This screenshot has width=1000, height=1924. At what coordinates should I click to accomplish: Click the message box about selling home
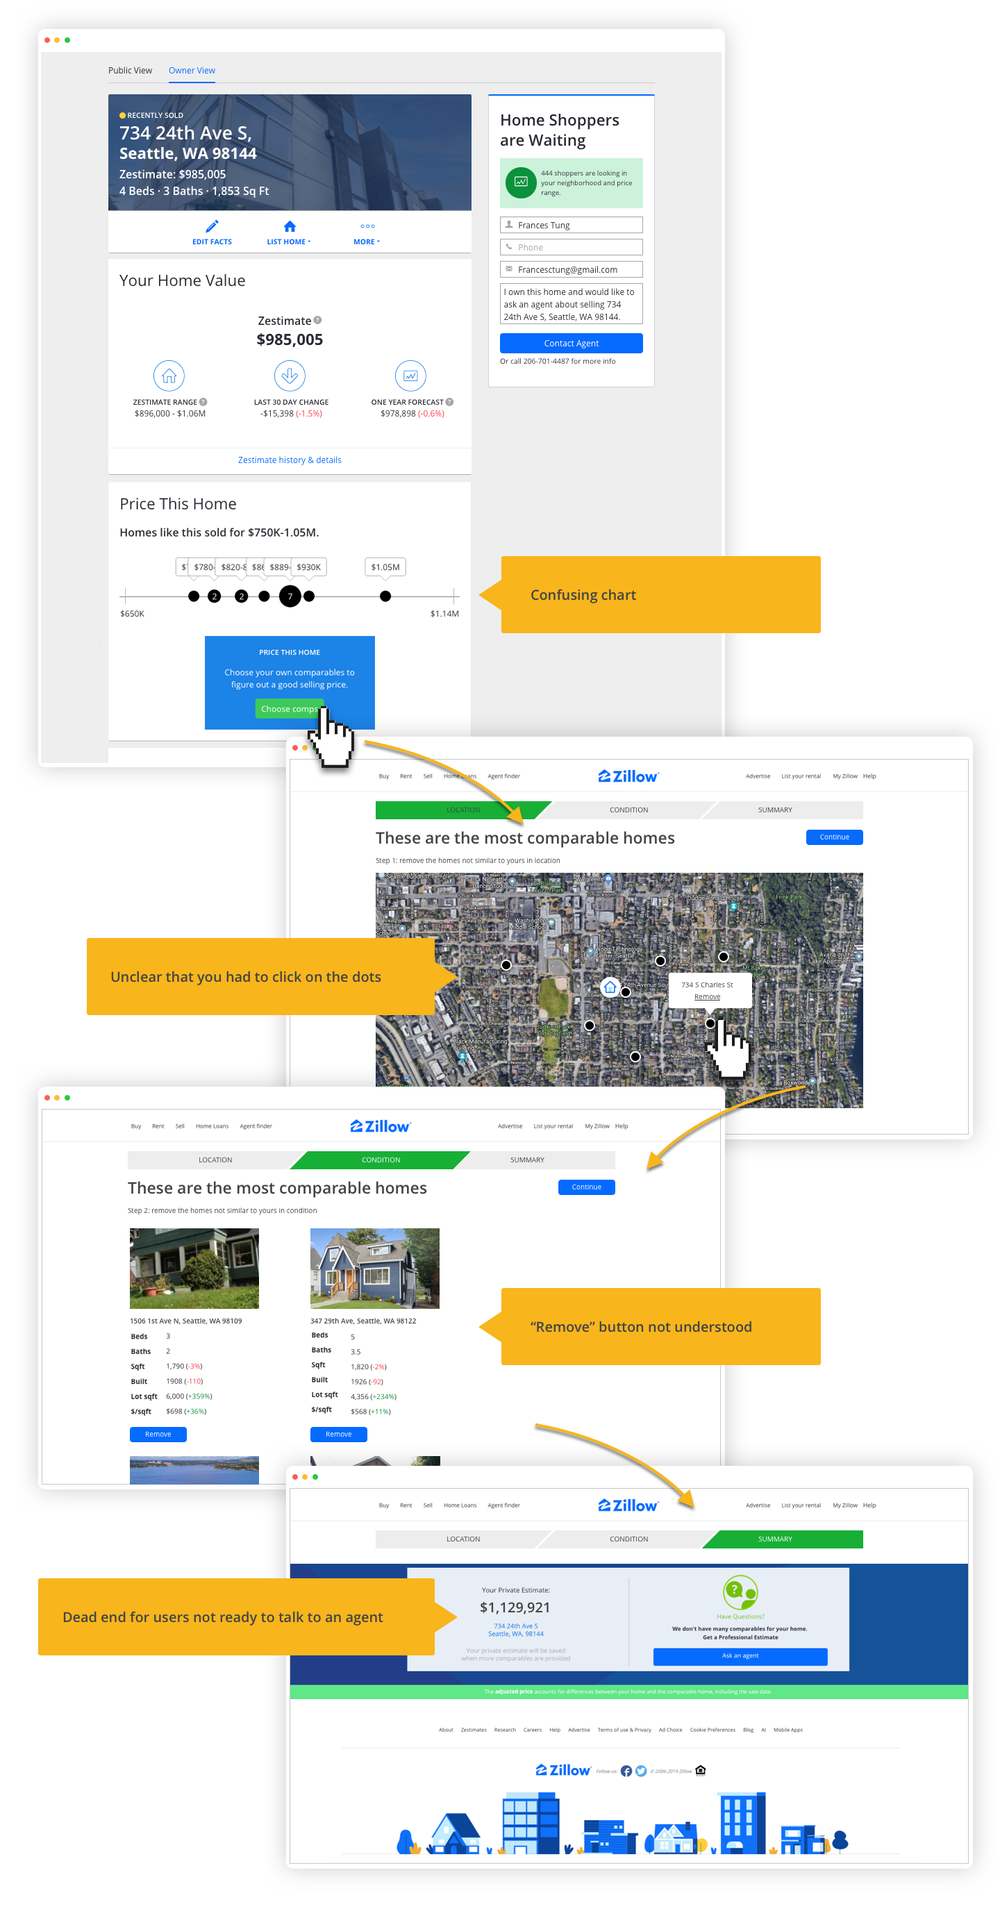[571, 304]
